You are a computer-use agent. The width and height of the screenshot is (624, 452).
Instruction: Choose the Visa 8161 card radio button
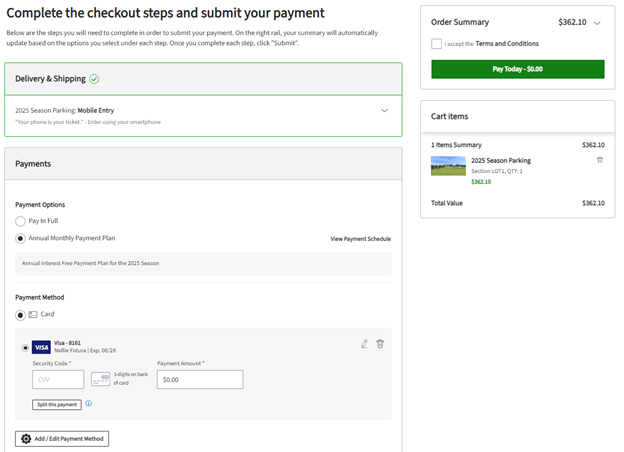tap(25, 348)
